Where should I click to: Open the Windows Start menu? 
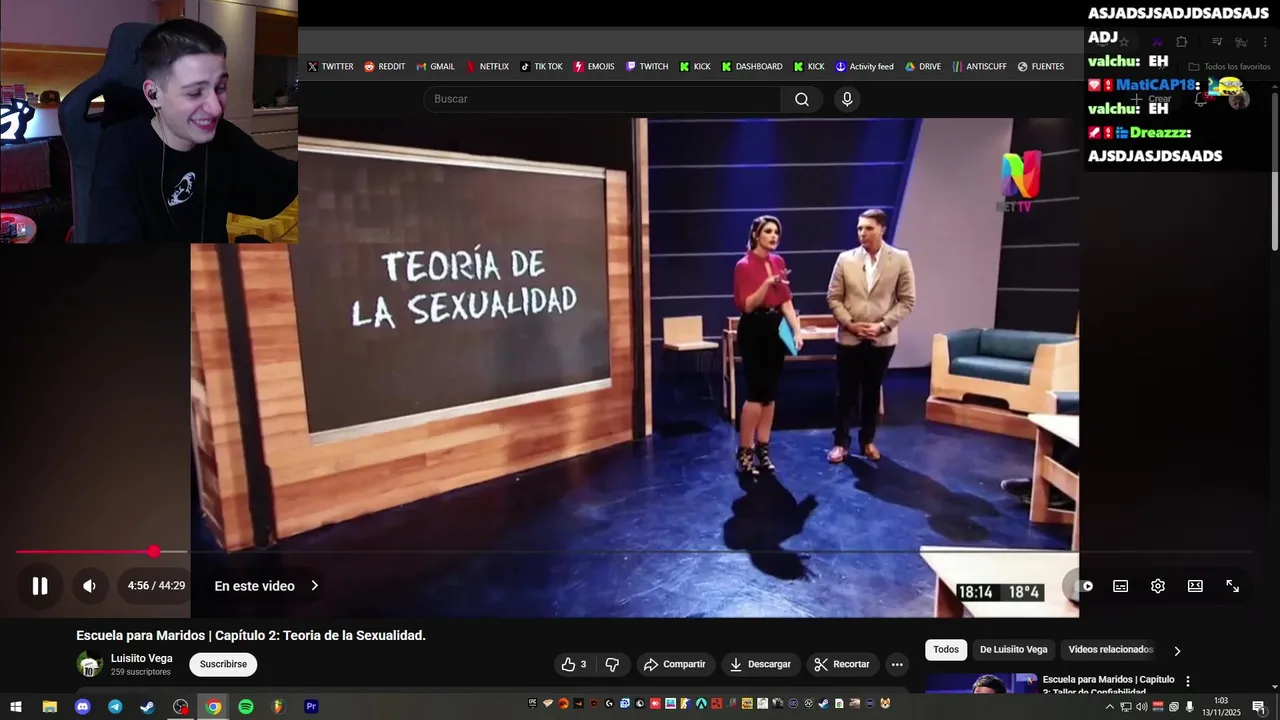tap(16, 707)
